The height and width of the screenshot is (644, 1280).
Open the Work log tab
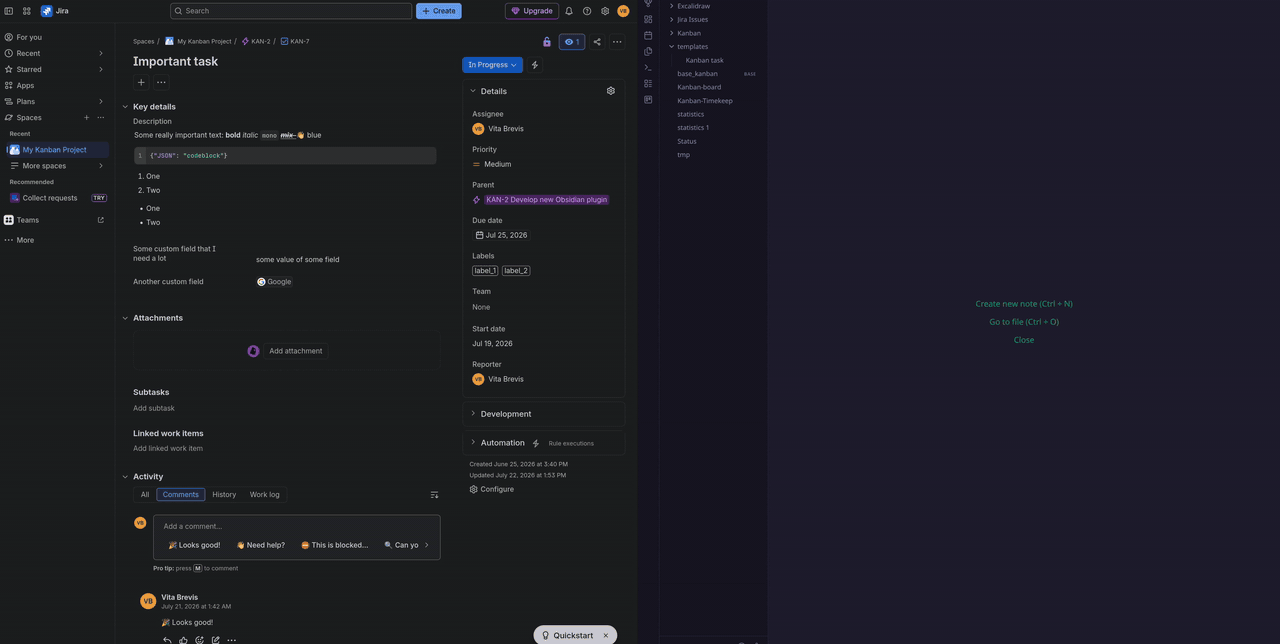pyautogui.click(x=265, y=495)
